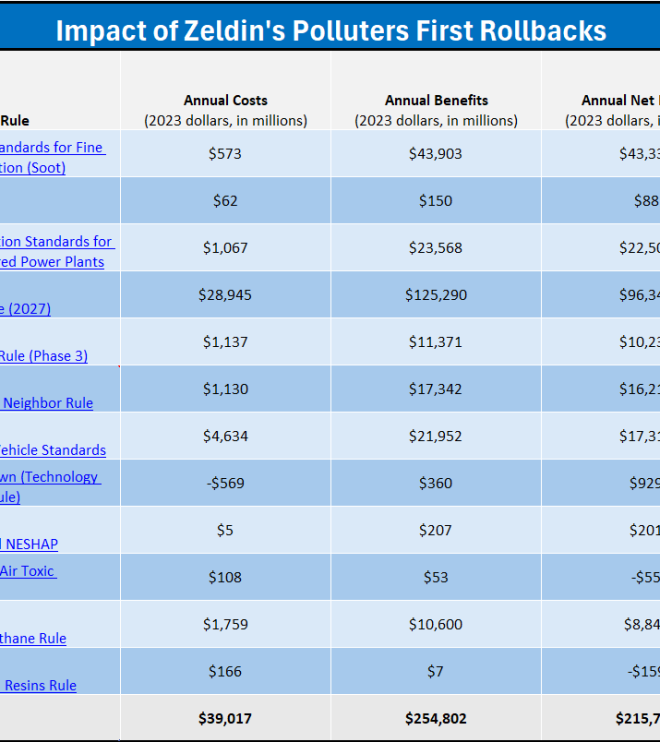Open the Fine particle Soot standards link

pos(52,158)
